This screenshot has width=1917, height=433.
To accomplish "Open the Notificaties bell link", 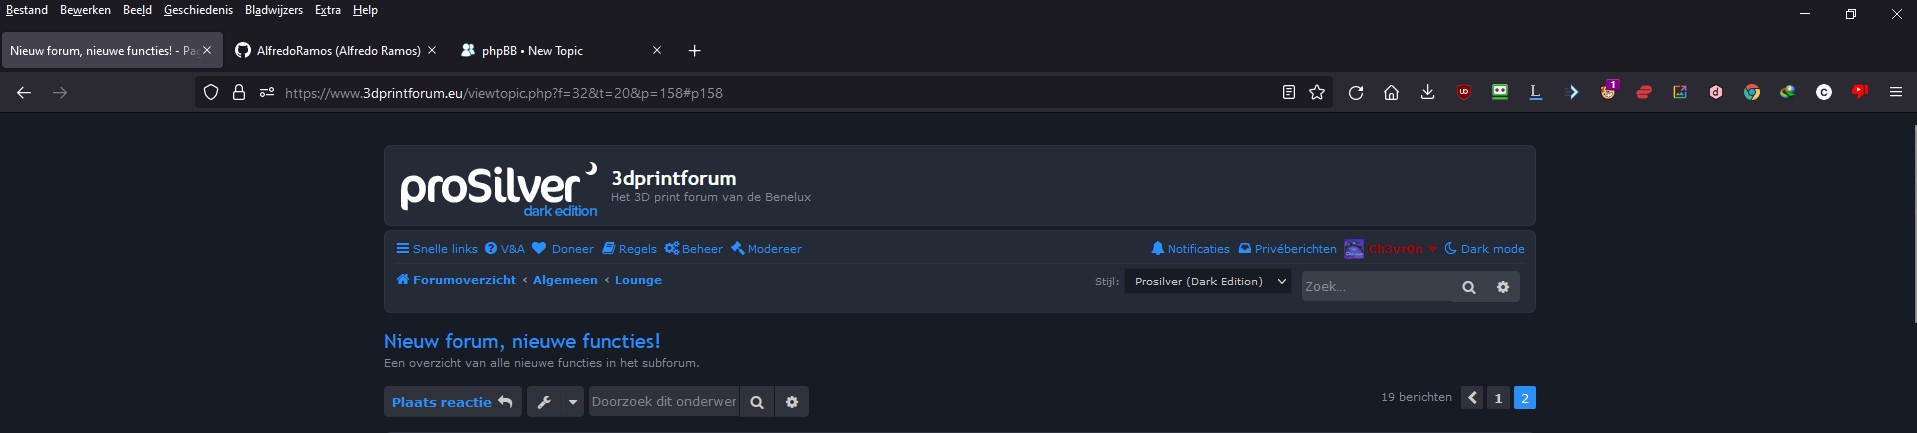I will point(1190,249).
